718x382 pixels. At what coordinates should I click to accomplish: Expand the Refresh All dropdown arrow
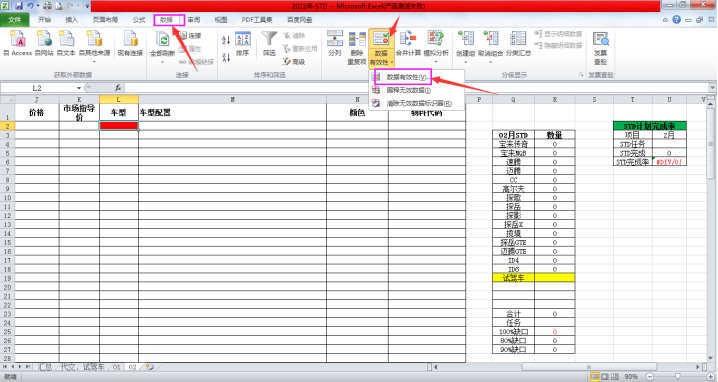click(162, 62)
